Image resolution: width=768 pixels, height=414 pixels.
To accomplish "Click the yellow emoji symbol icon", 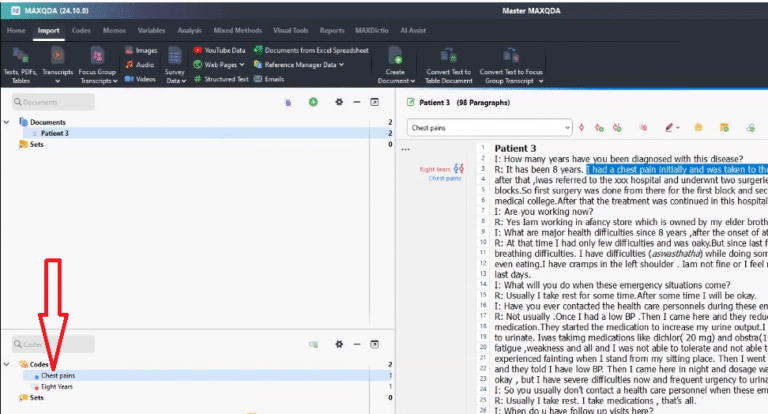I will point(698,127).
